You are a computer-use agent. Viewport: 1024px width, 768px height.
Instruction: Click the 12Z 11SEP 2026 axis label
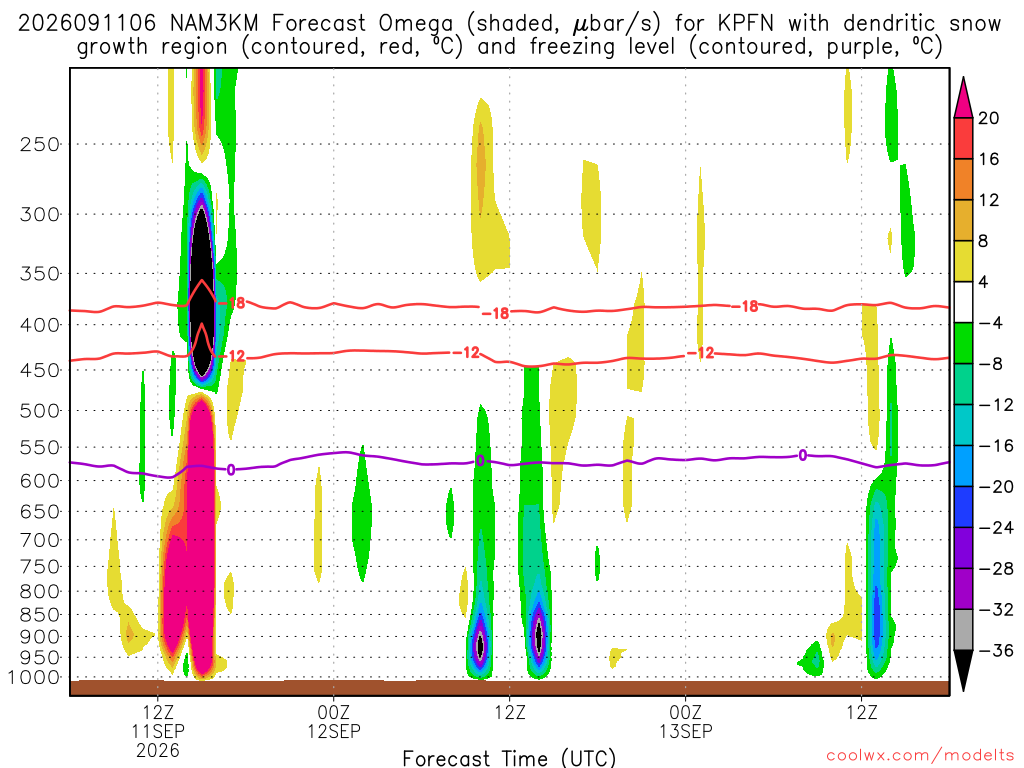(x=158, y=731)
